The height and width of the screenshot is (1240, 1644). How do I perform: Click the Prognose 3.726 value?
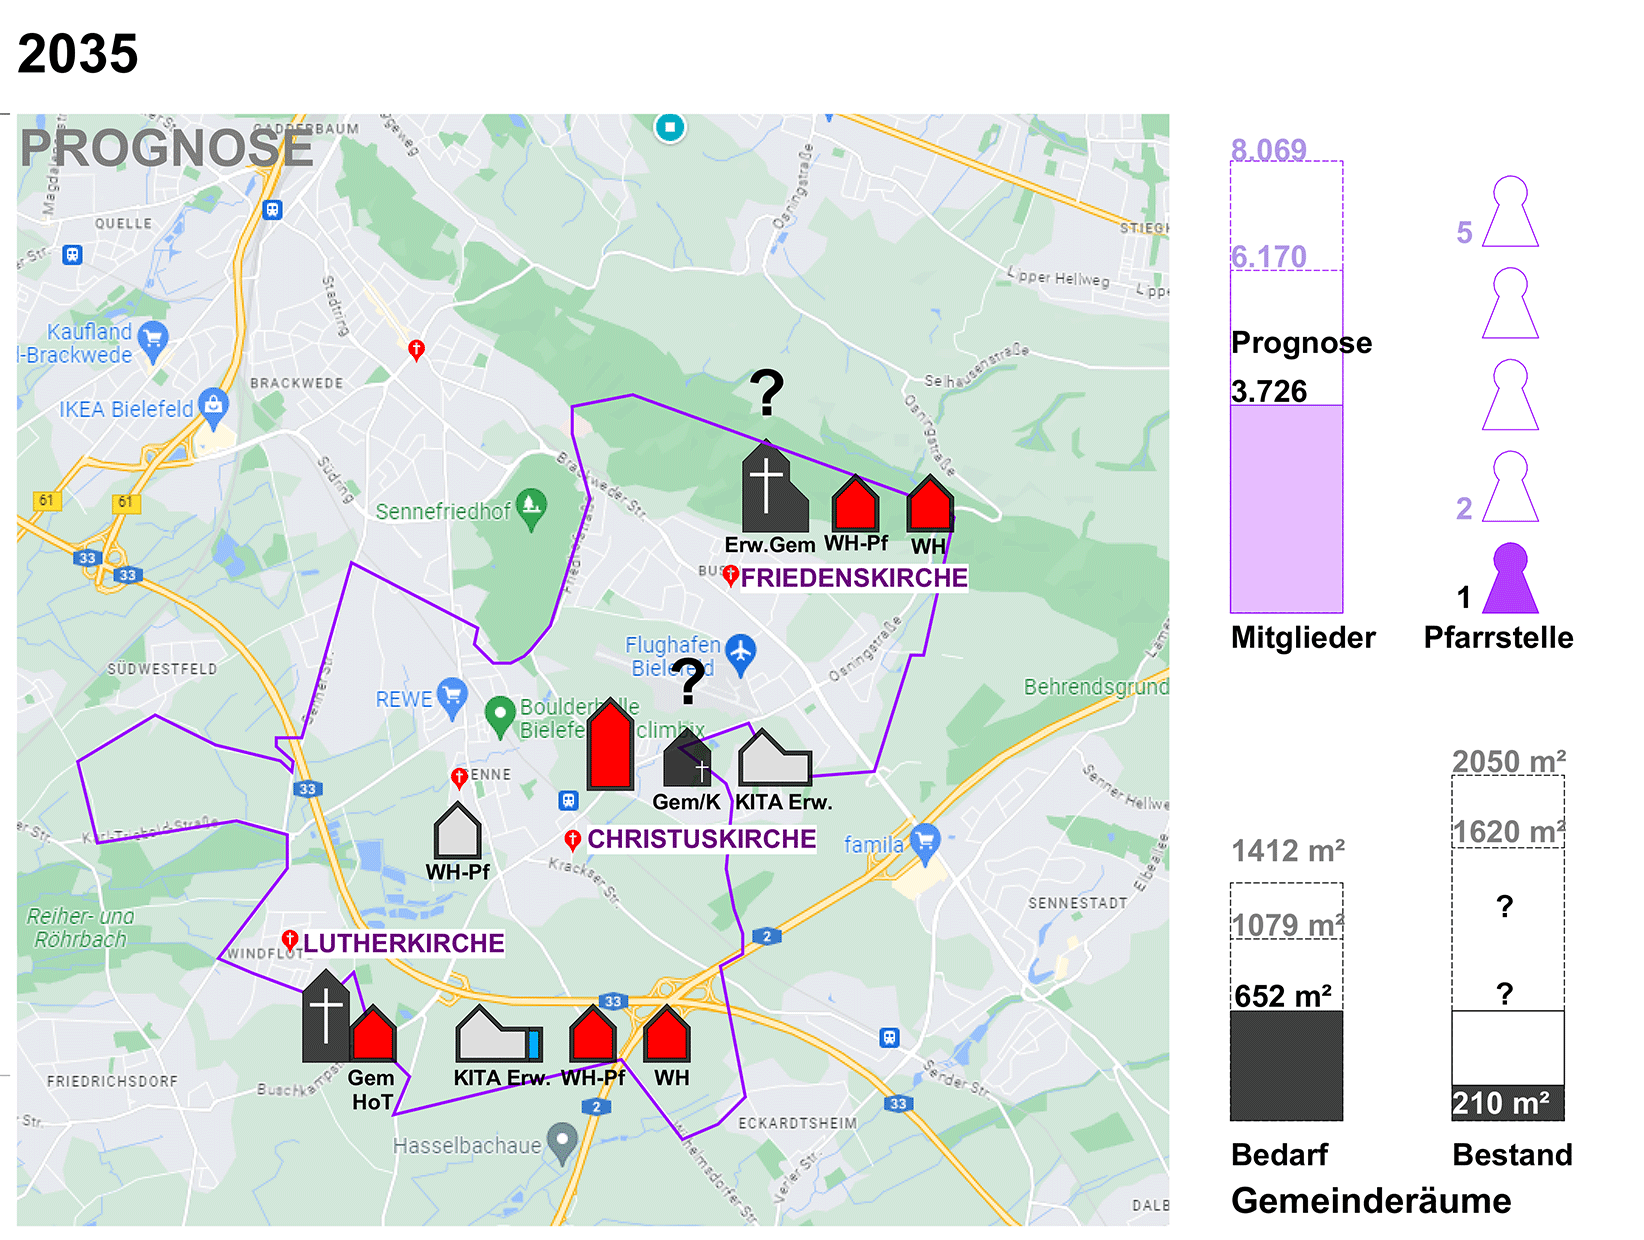pos(1269,391)
